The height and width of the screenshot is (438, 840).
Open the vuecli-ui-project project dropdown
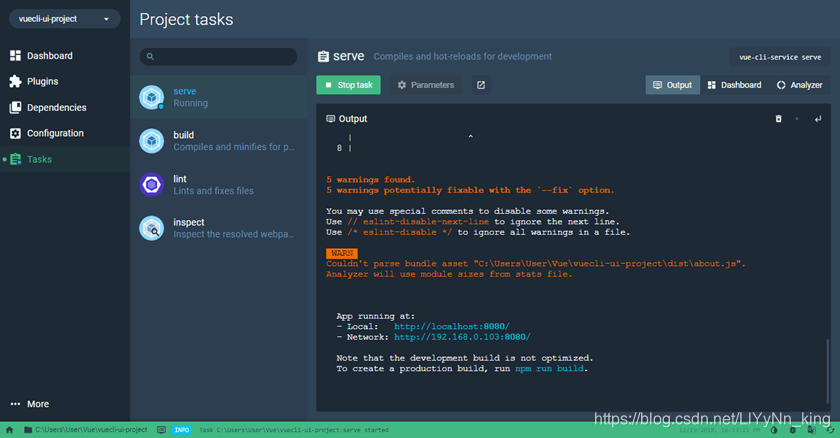point(64,19)
